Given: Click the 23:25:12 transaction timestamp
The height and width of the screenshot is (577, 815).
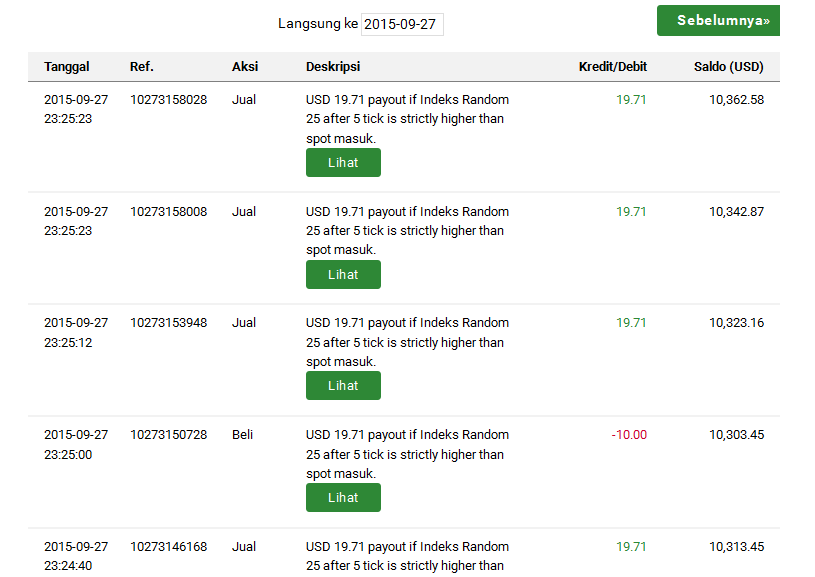Looking at the screenshot, I should (x=68, y=342).
